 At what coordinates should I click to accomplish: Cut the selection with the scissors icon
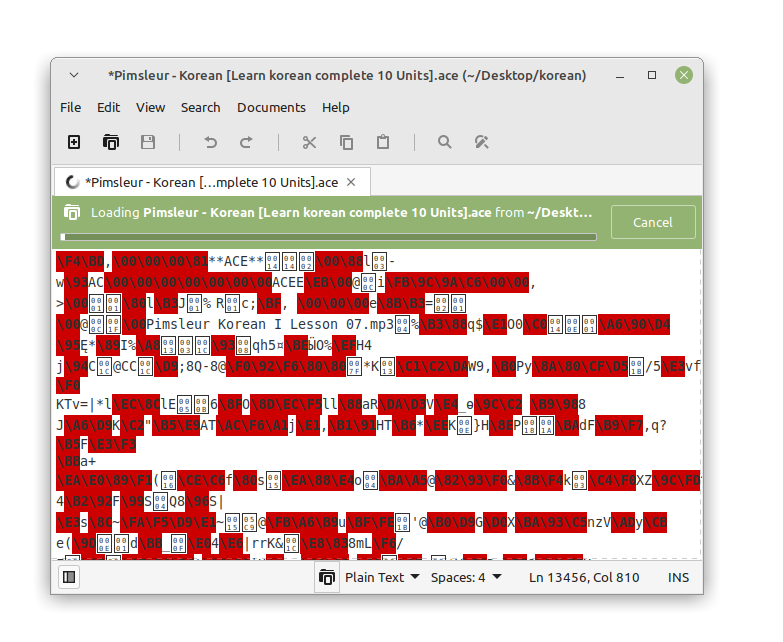(309, 142)
